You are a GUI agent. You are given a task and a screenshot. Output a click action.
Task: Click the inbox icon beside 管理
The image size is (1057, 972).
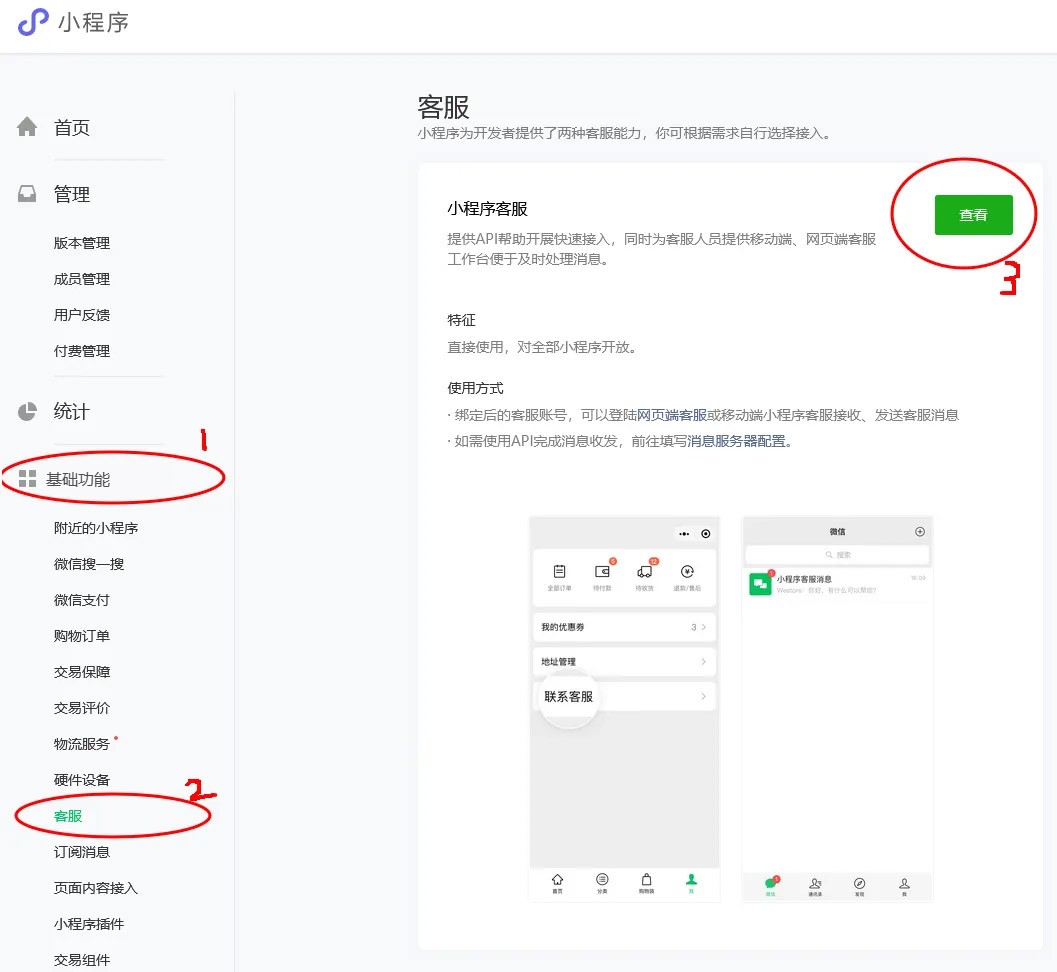[27, 194]
